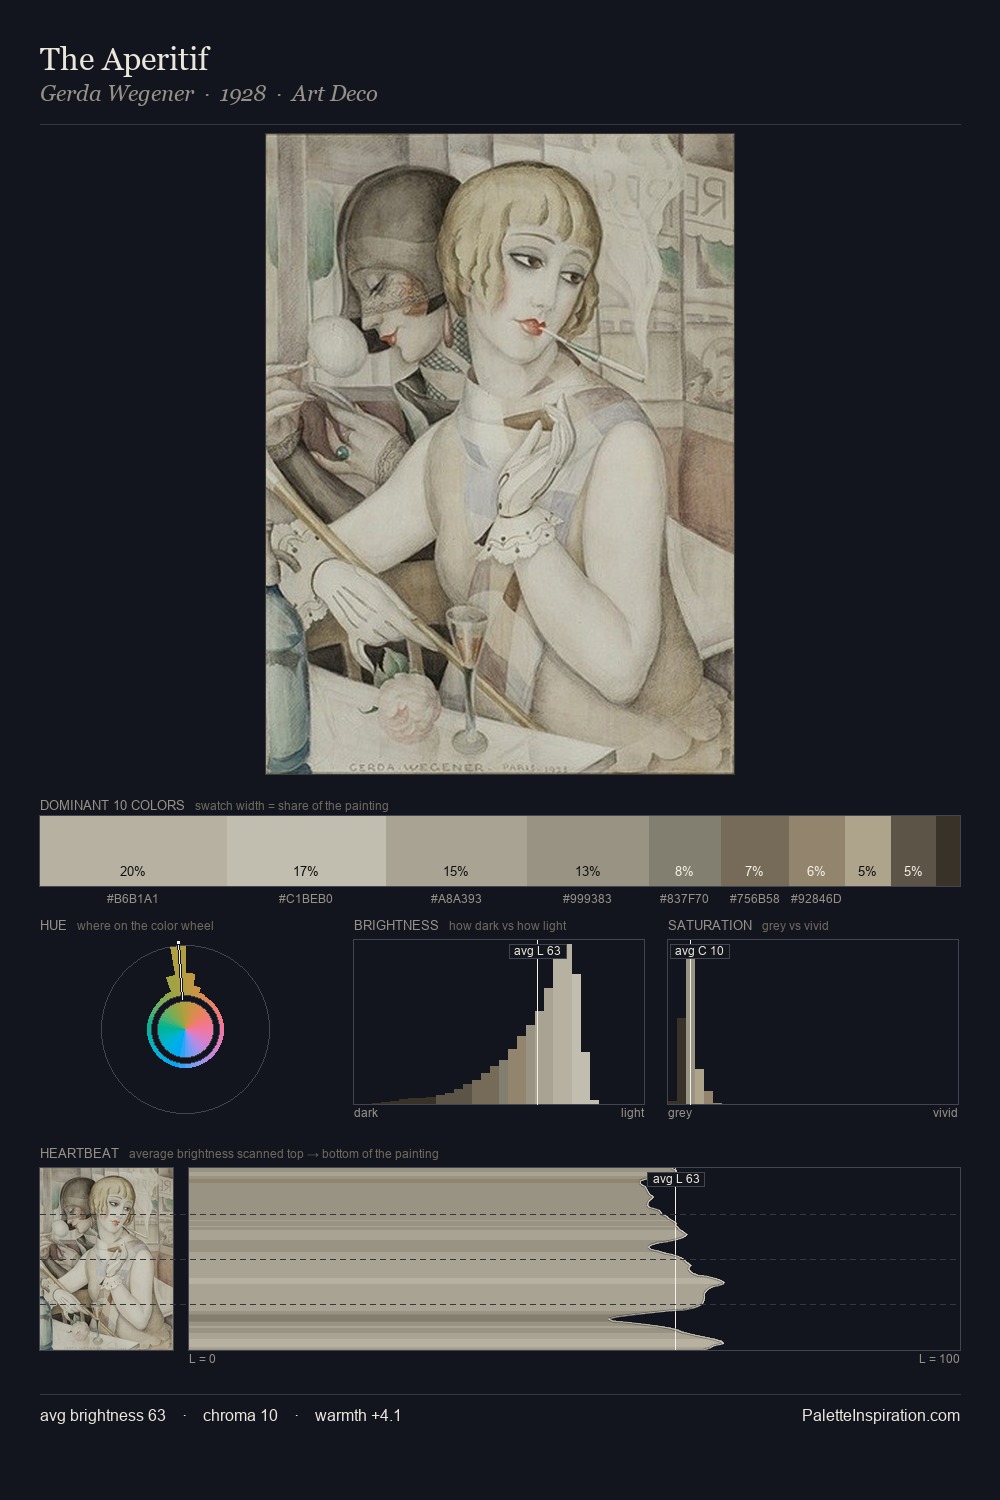Select the light beige 5% swatch
This screenshot has height=1500, width=1000.
coord(868,851)
